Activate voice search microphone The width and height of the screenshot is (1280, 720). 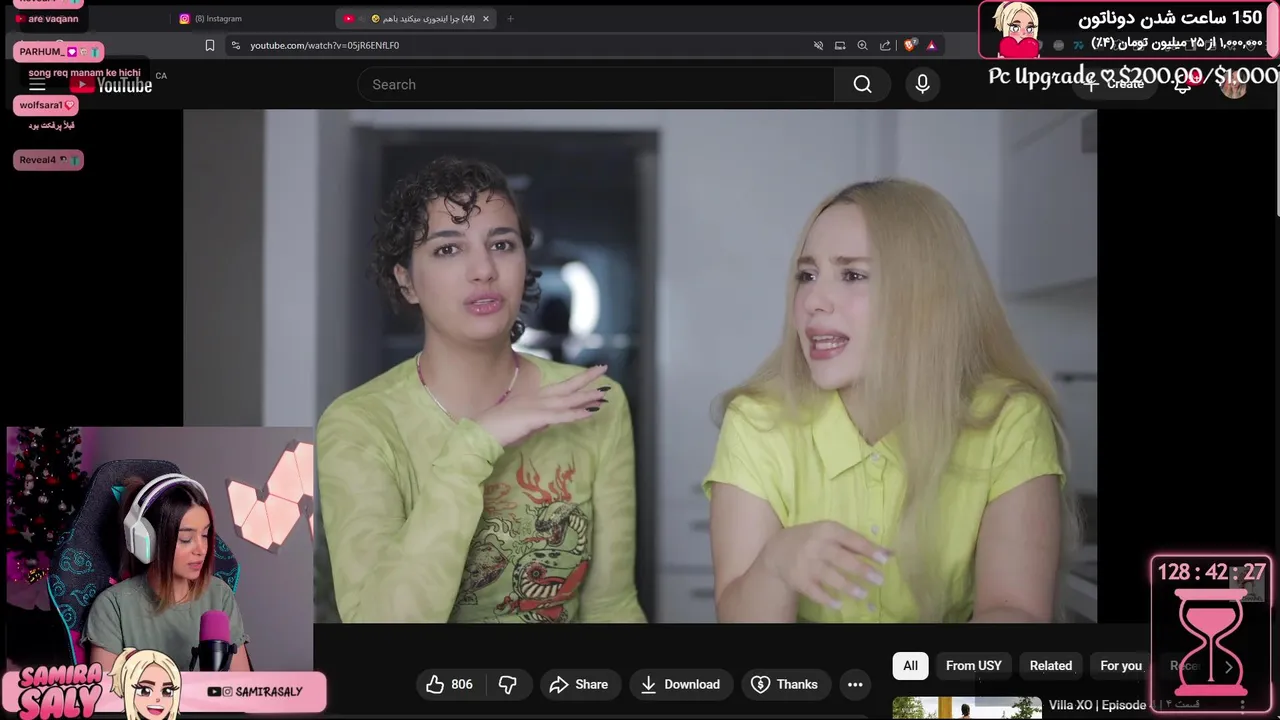click(922, 85)
